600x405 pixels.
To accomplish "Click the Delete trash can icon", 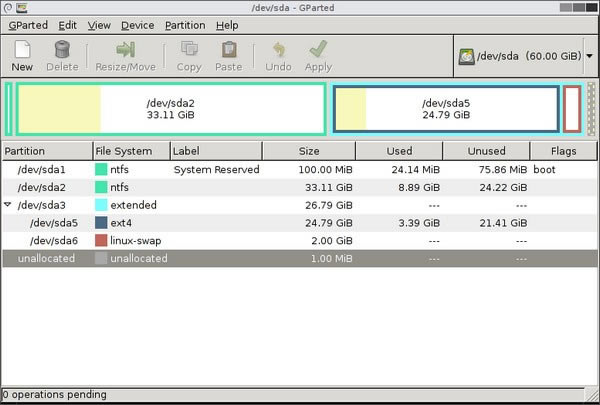I will pos(62,50).
